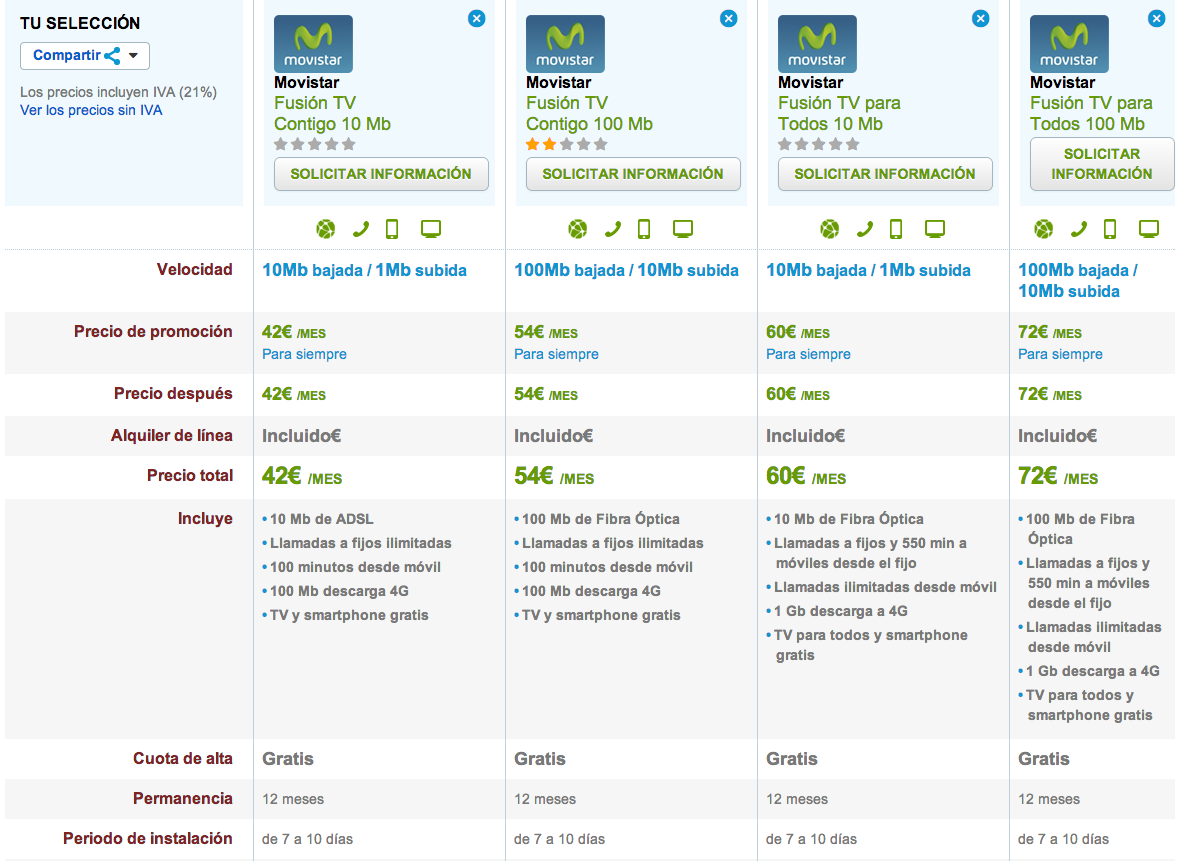Image resolution: width=1181 pixels, height=861 pixels.
Task: Remove Fusión TV Contigo 100 Mb column
Action: click(x=728, y=18)
